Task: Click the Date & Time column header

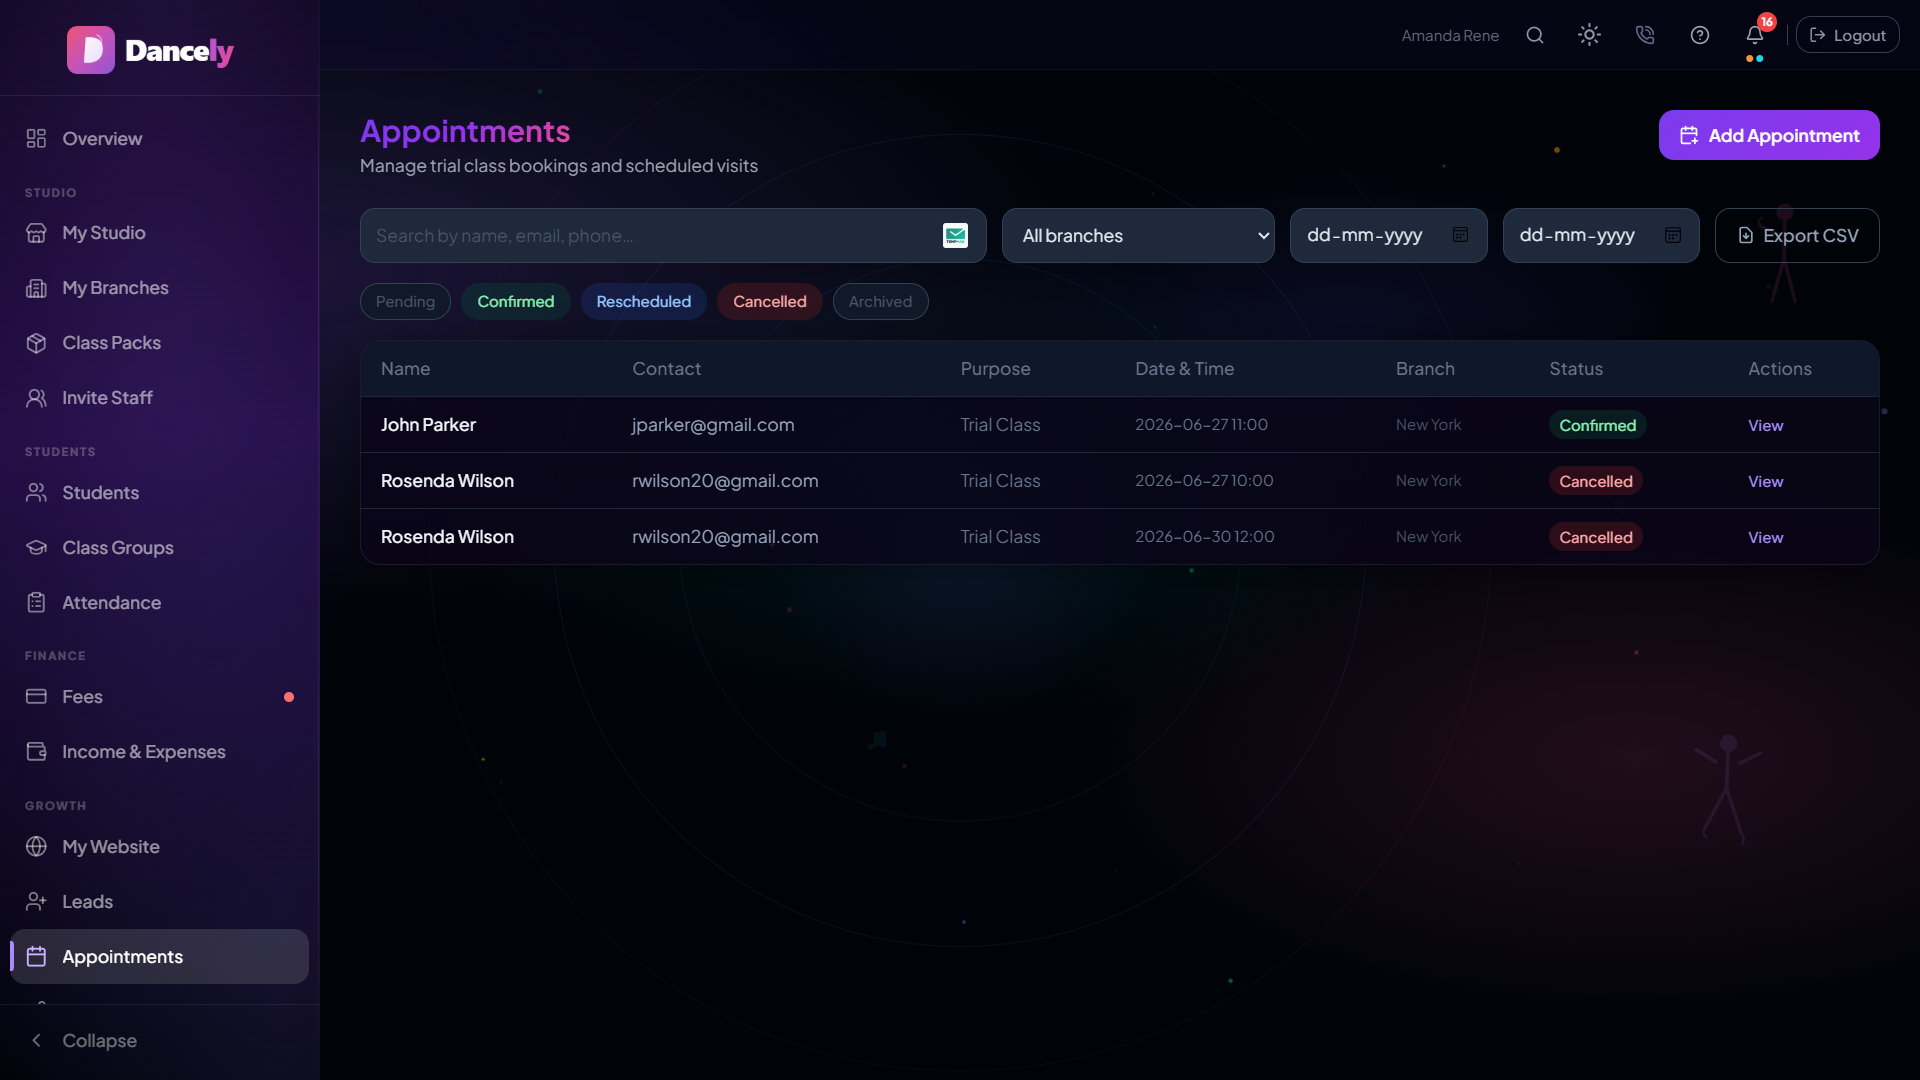Action: pyautogui.click(x=1184, y=368)
